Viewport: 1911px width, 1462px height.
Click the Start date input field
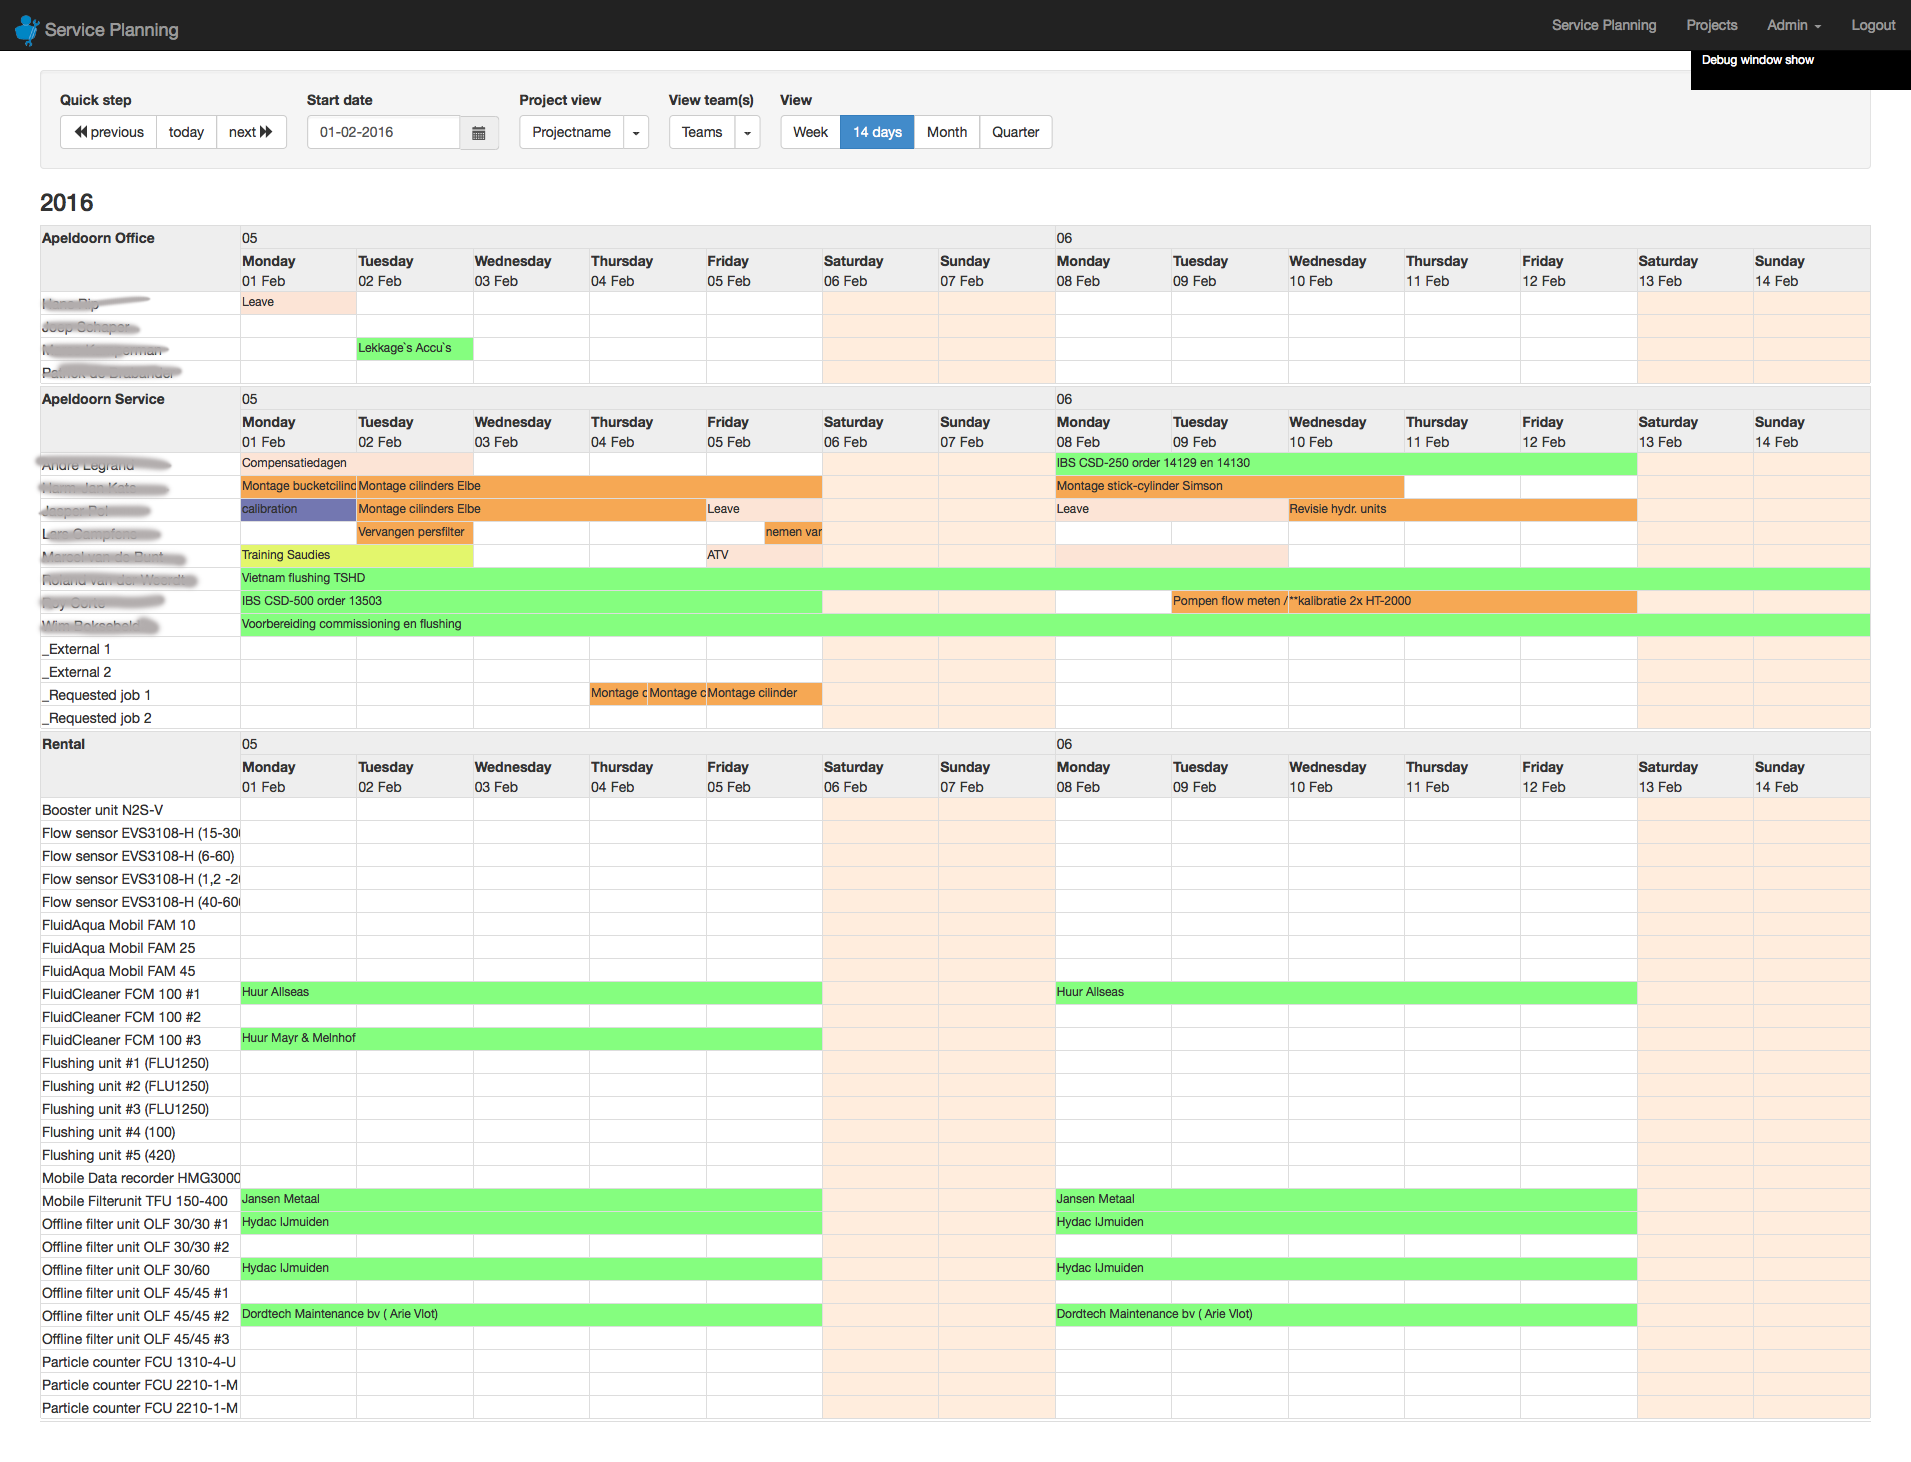point(383,133)
